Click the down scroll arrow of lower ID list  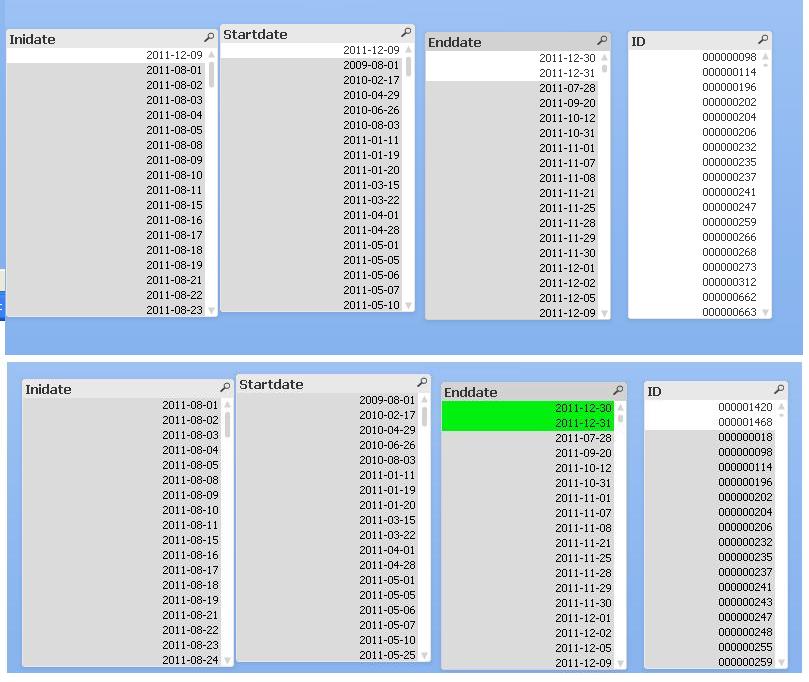coord(782,662)
